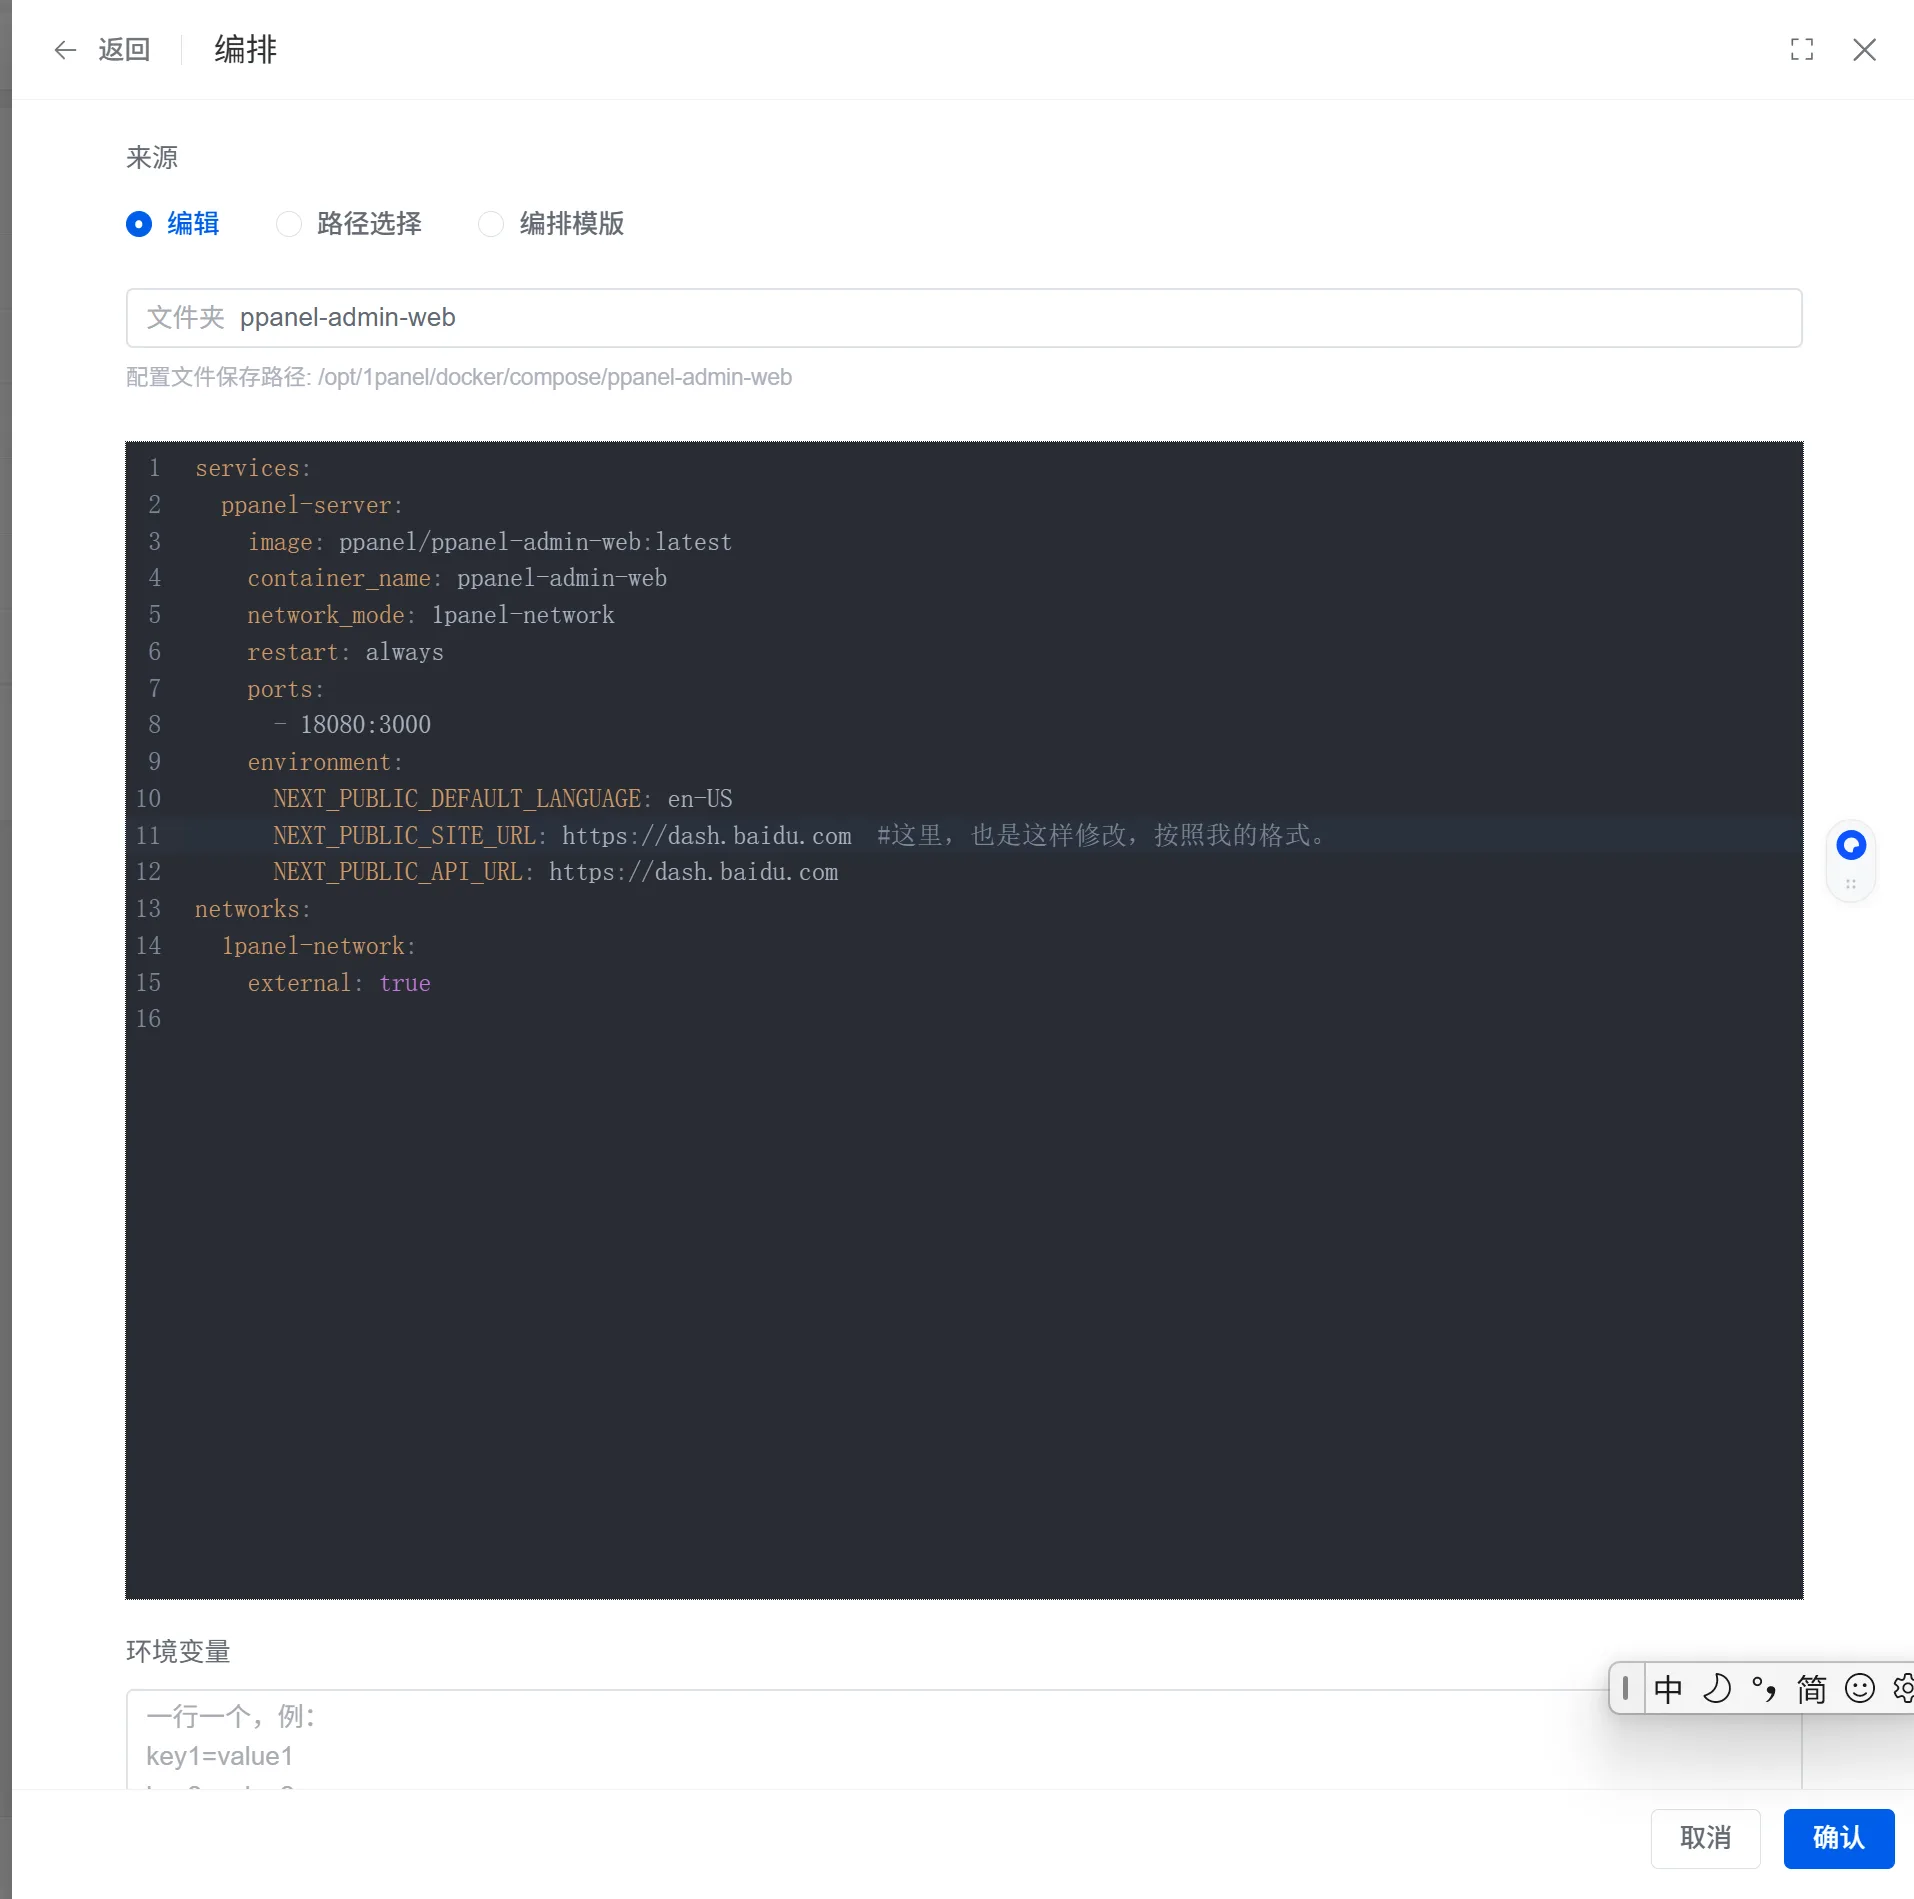Click the IME 中 language mode icon
1914x1899 pixels.
(1668, 1689)
